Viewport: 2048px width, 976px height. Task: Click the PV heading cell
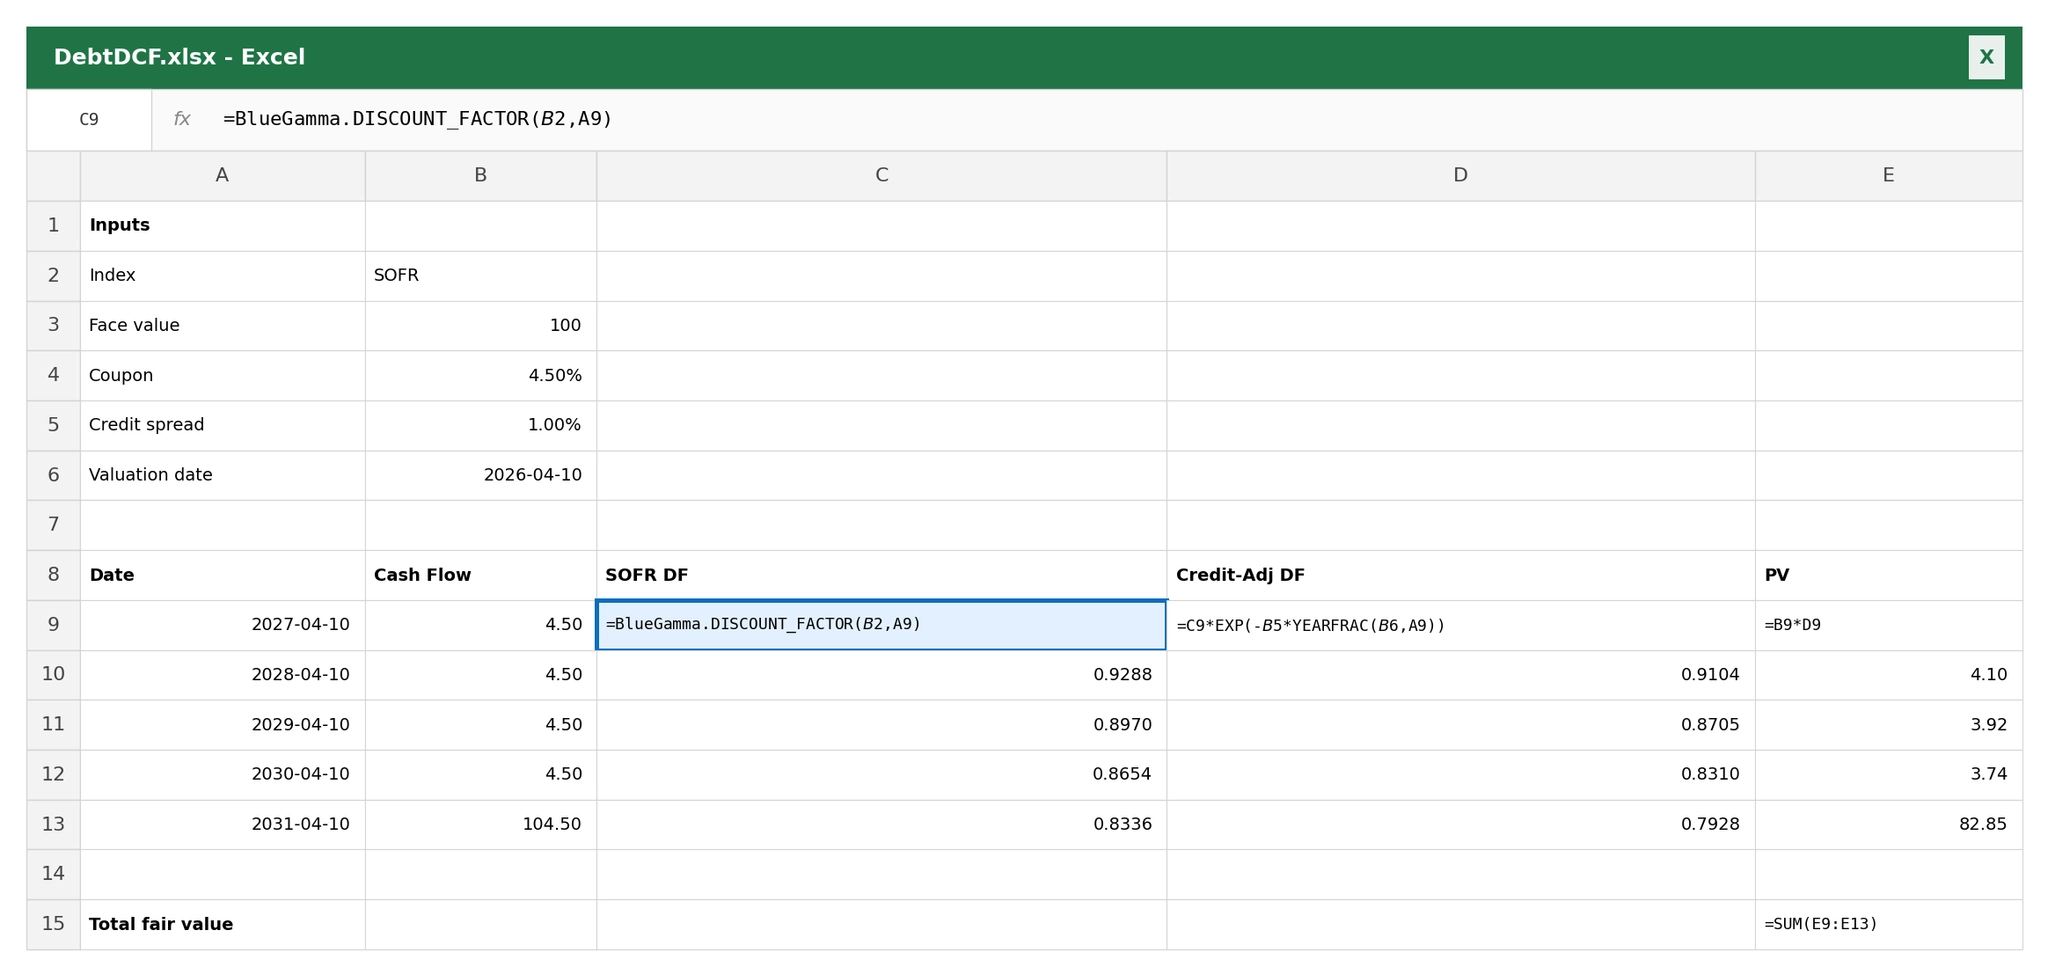coord(1889,575)
